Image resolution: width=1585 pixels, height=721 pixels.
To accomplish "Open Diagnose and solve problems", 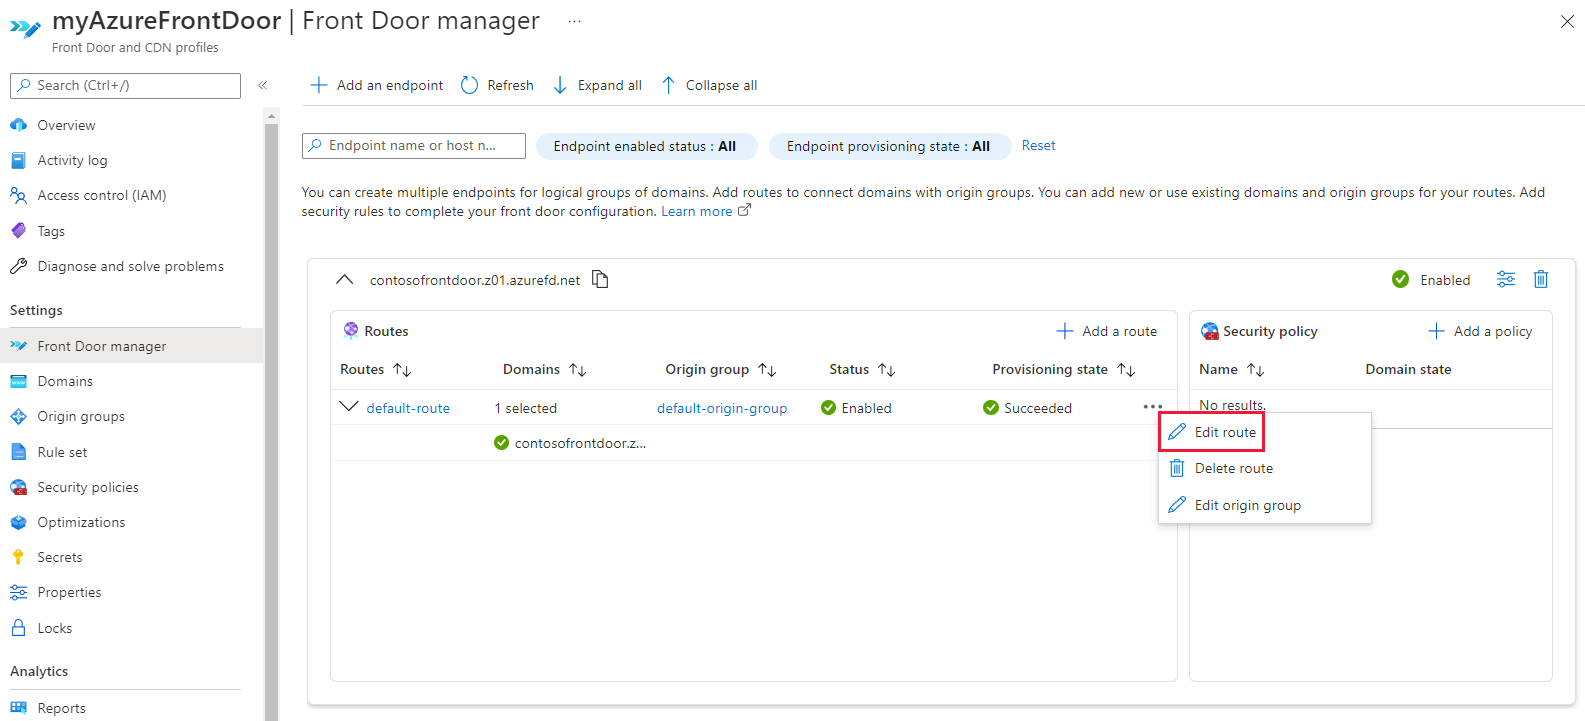I will (131, 266).
